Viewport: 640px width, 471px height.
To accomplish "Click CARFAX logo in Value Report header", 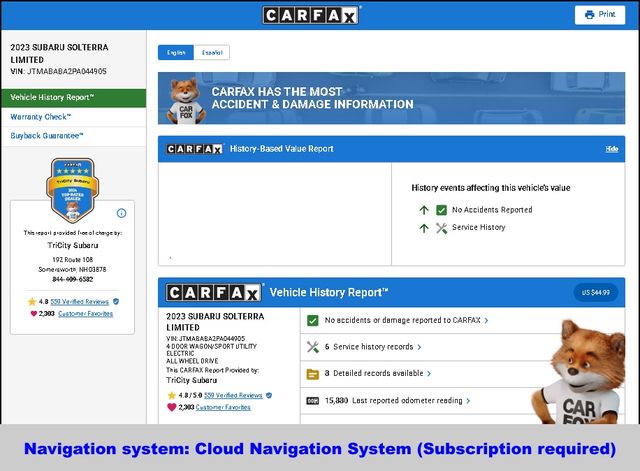I will pos(195,149).
